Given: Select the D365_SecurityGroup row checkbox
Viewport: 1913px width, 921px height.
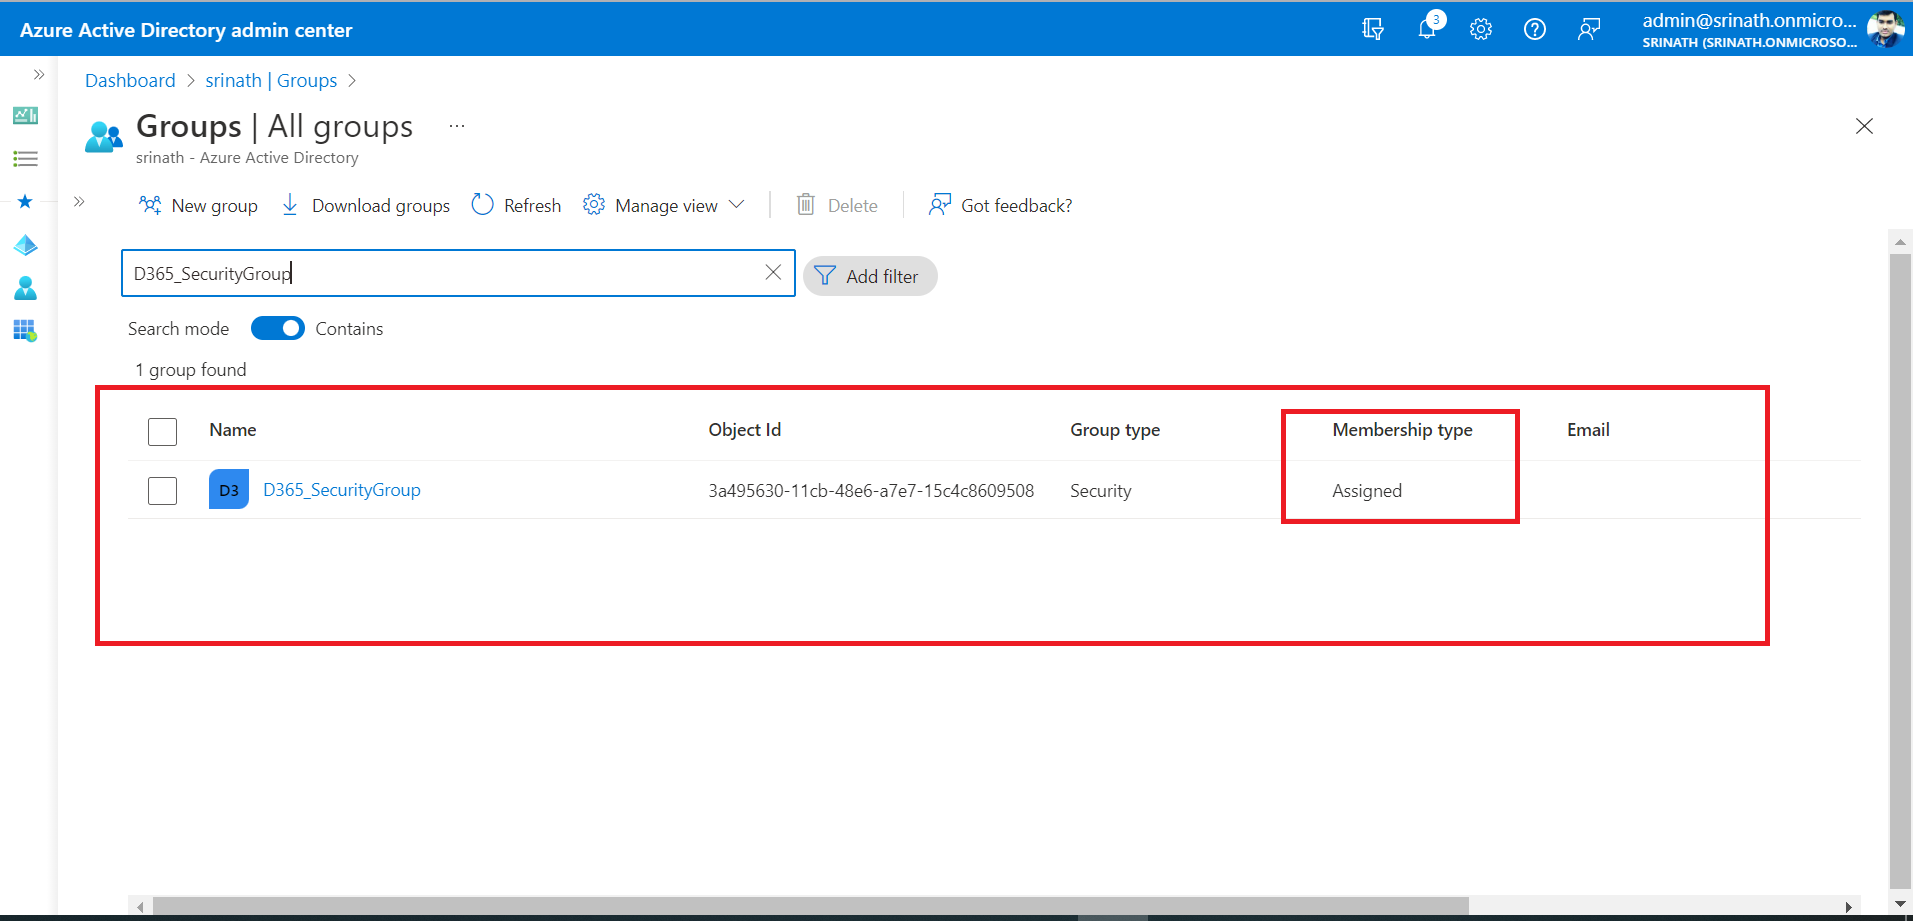Looking at the screenshot, I should 162,491.
